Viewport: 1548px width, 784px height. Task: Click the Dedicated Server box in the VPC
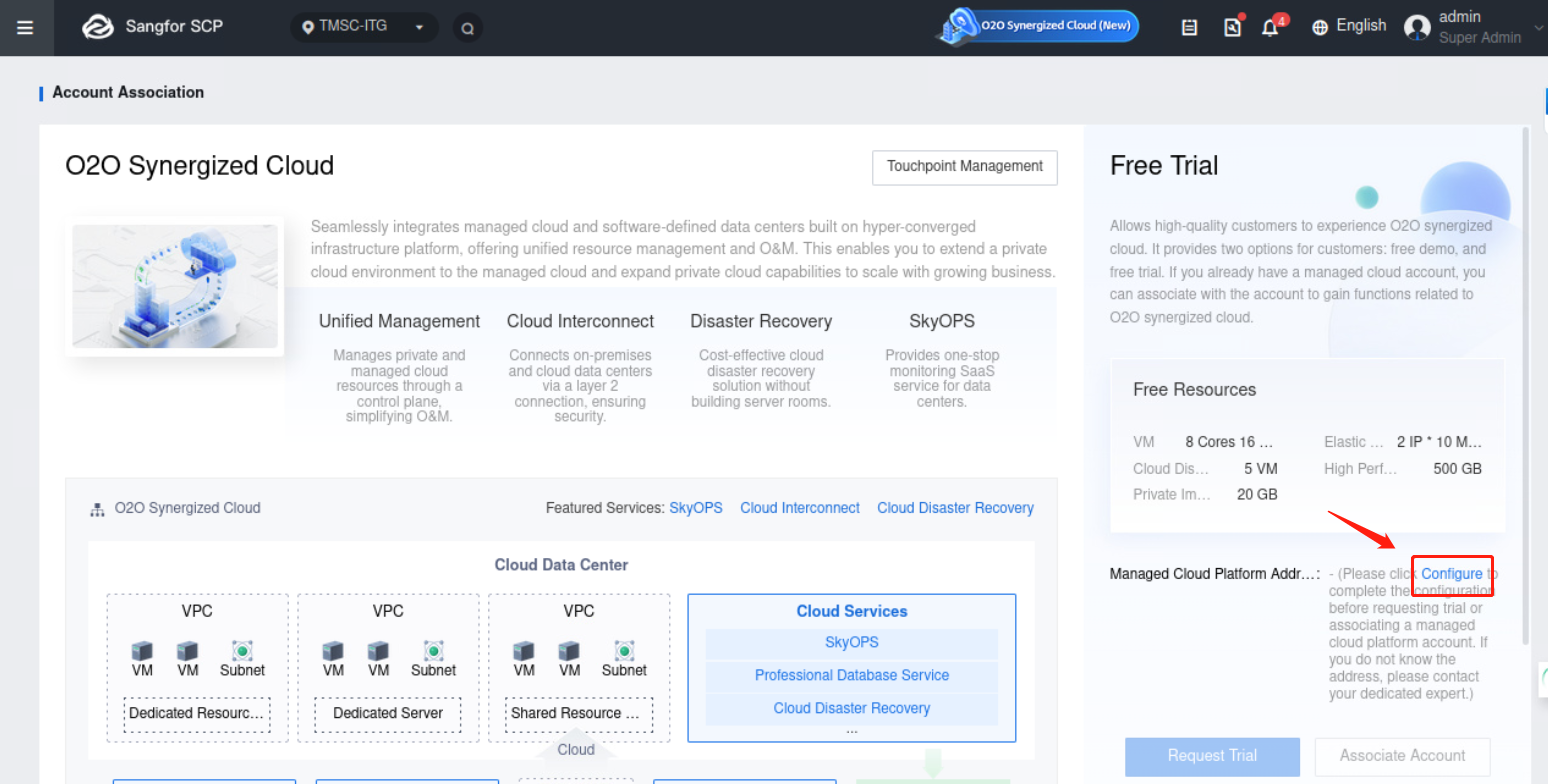[388, 714]
